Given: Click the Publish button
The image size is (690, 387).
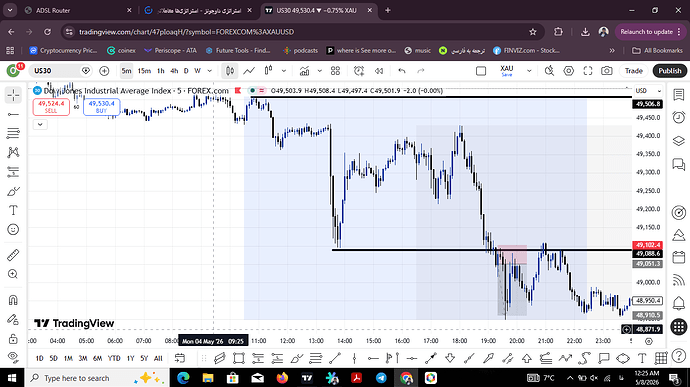Looking at the screenshot, I should coord(670,71).
